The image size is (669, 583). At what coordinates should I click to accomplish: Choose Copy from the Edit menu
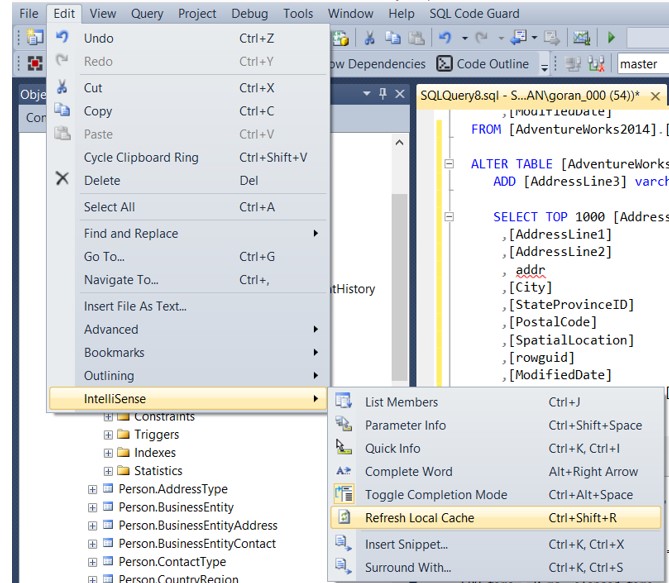pos(188,111)
